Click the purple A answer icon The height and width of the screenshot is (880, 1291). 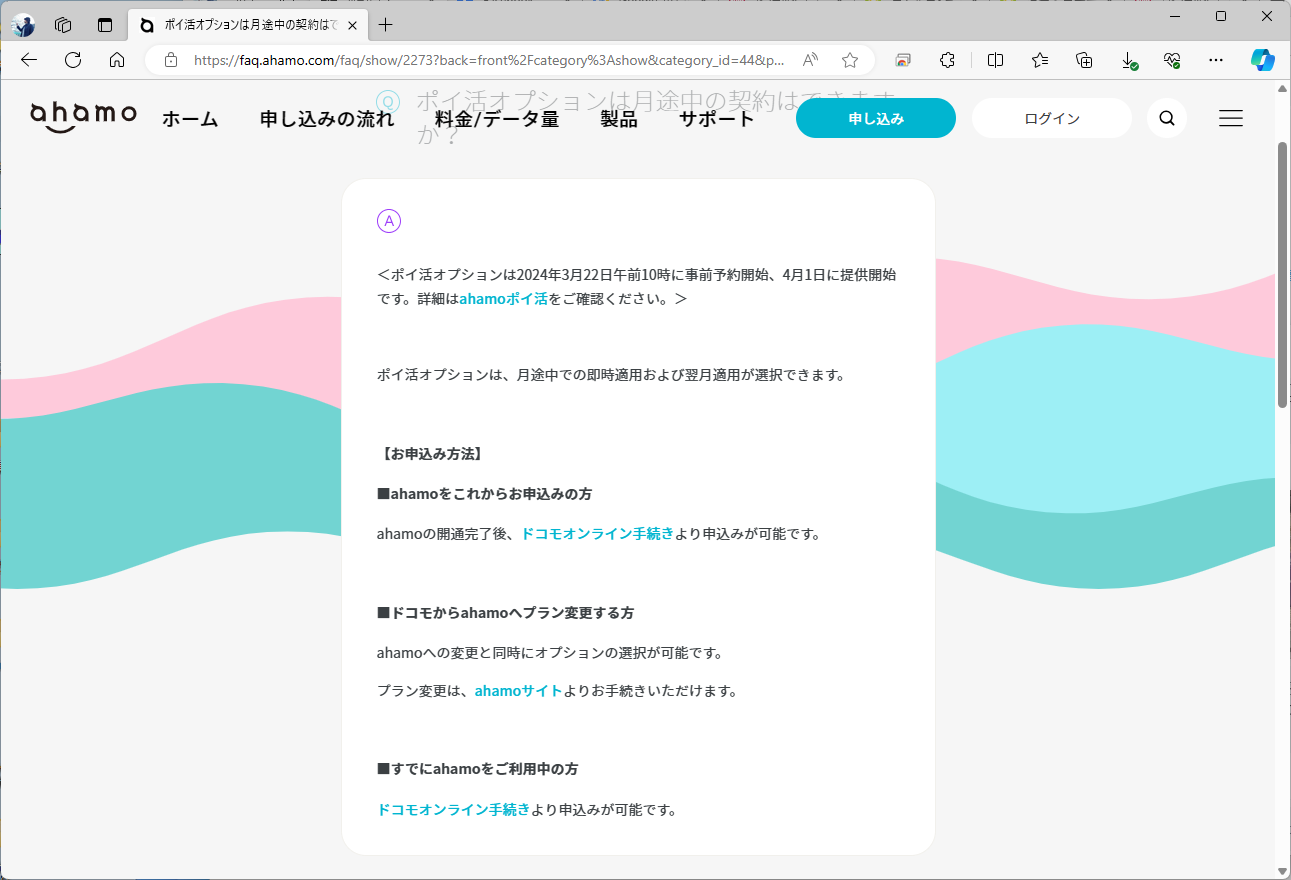[389, 221]
